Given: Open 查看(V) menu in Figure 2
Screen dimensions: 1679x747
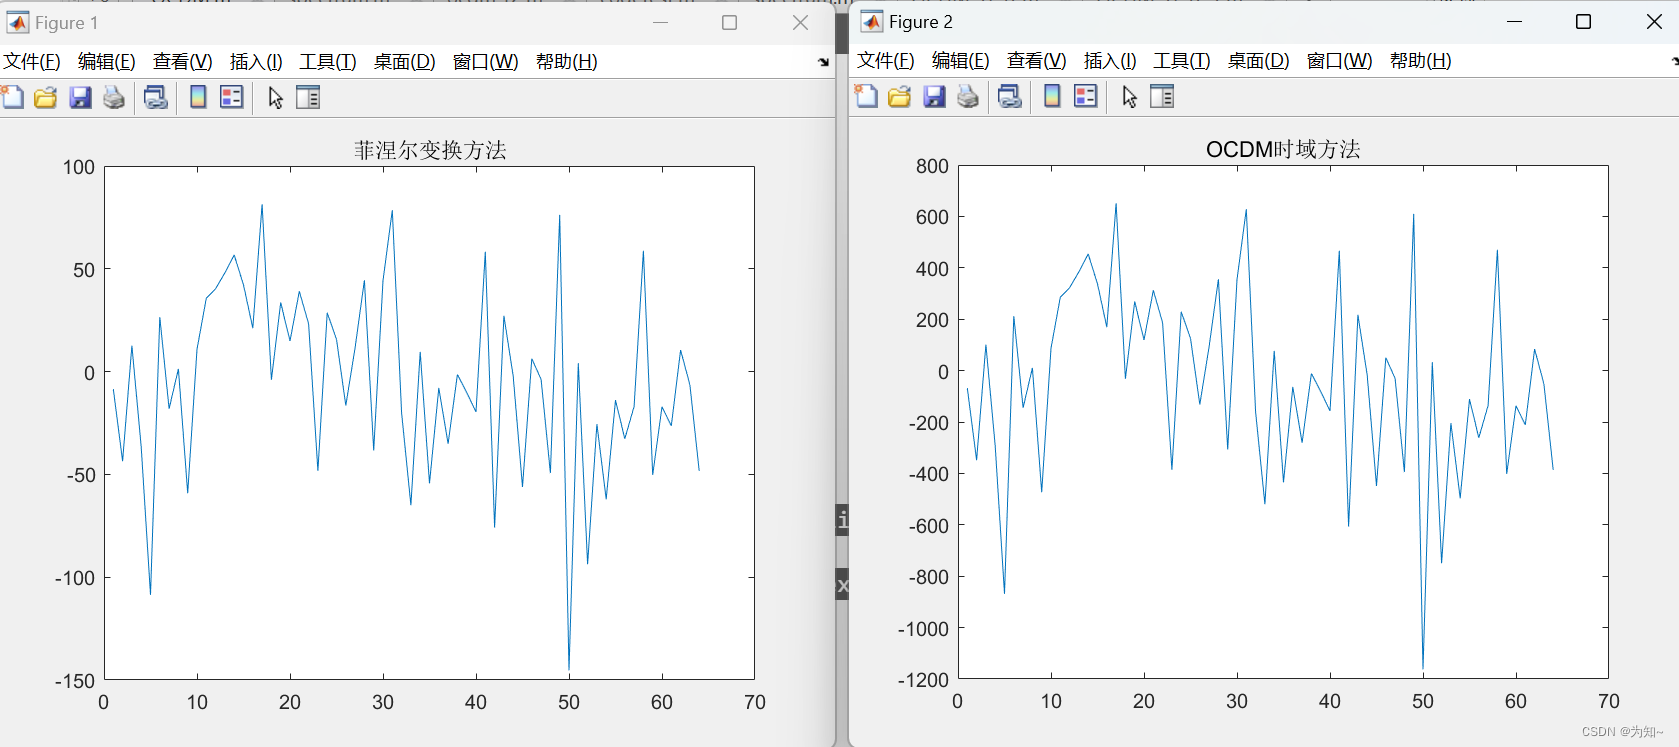Looking at the screenshot, I should (1037, 61).
